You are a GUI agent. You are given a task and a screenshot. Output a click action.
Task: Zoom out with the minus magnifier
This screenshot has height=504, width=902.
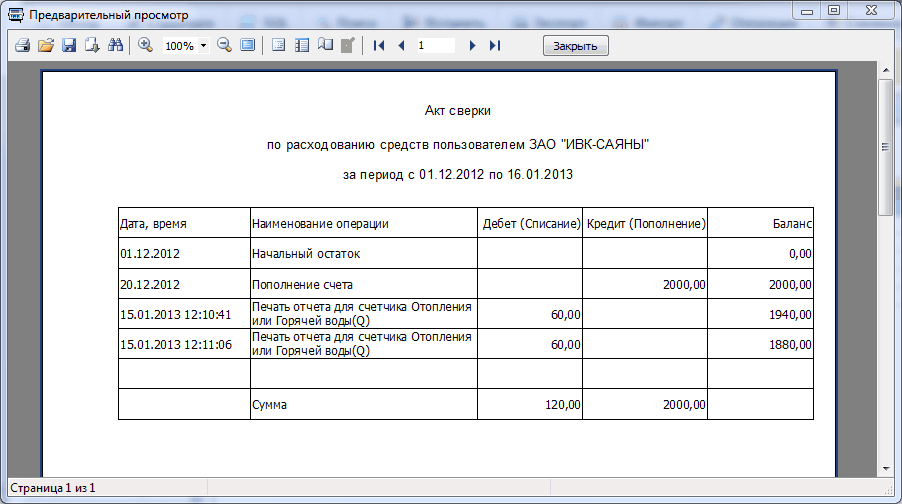point(224,45)
